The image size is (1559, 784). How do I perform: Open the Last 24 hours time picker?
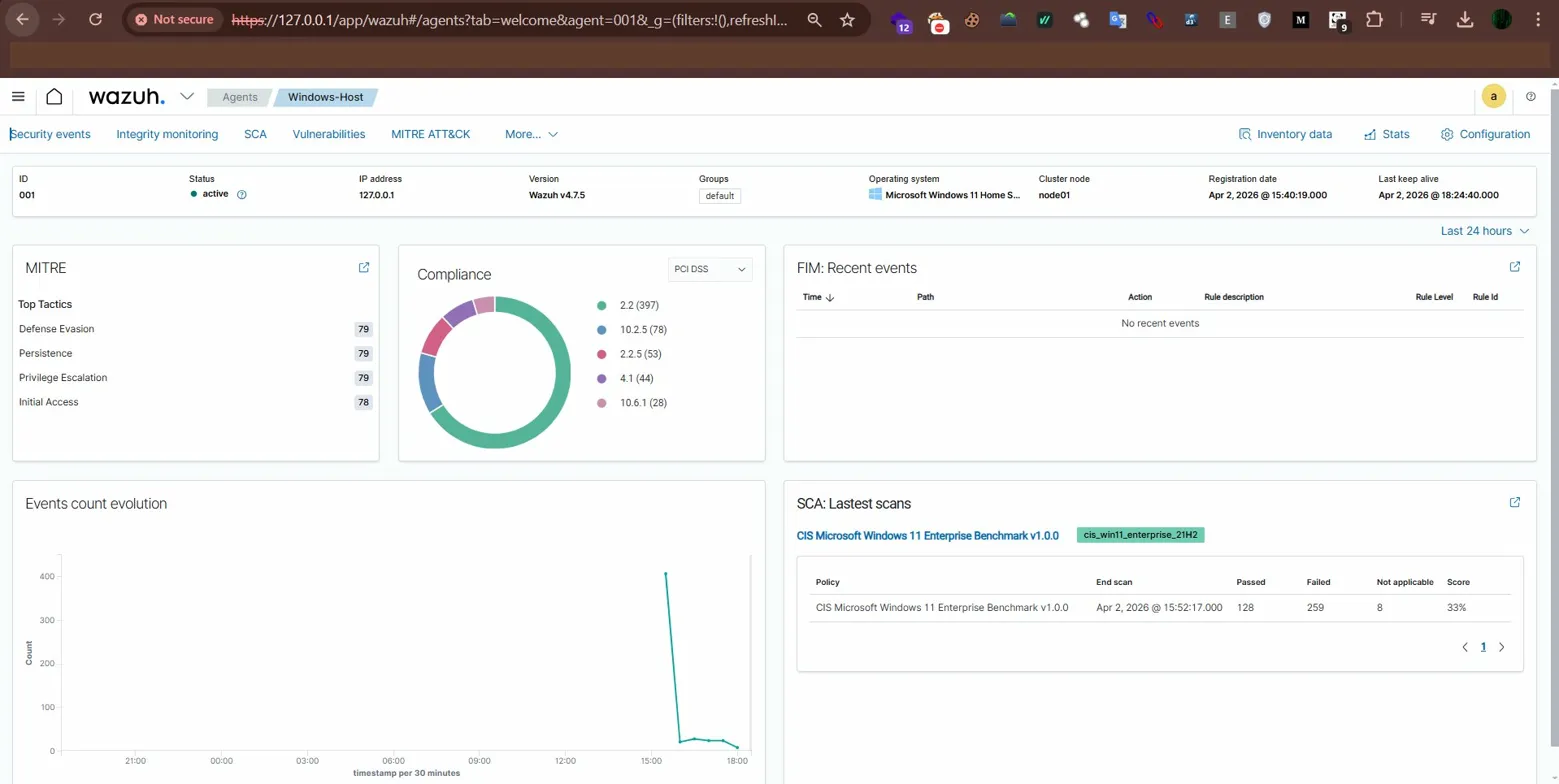[1483, 230]
